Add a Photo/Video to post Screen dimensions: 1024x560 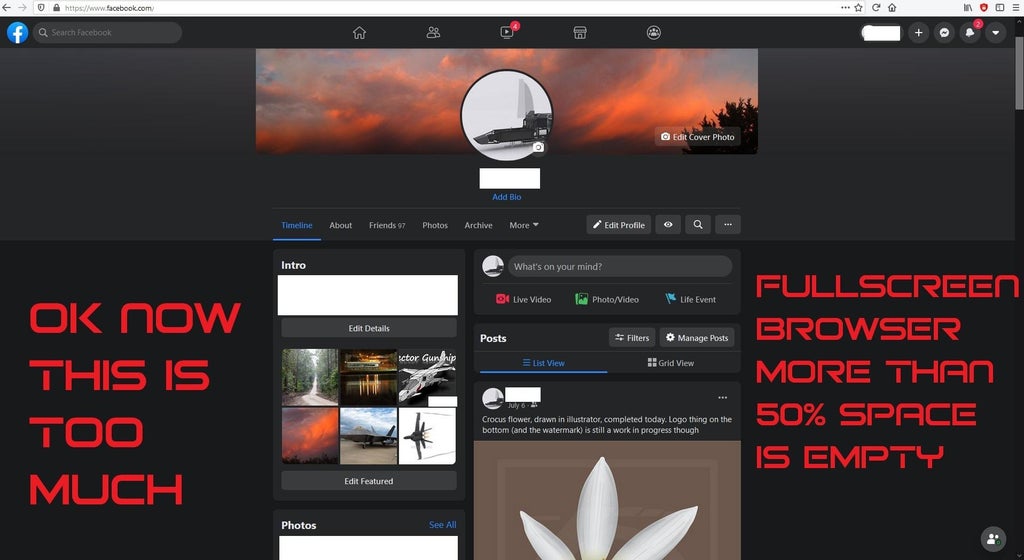607,300
